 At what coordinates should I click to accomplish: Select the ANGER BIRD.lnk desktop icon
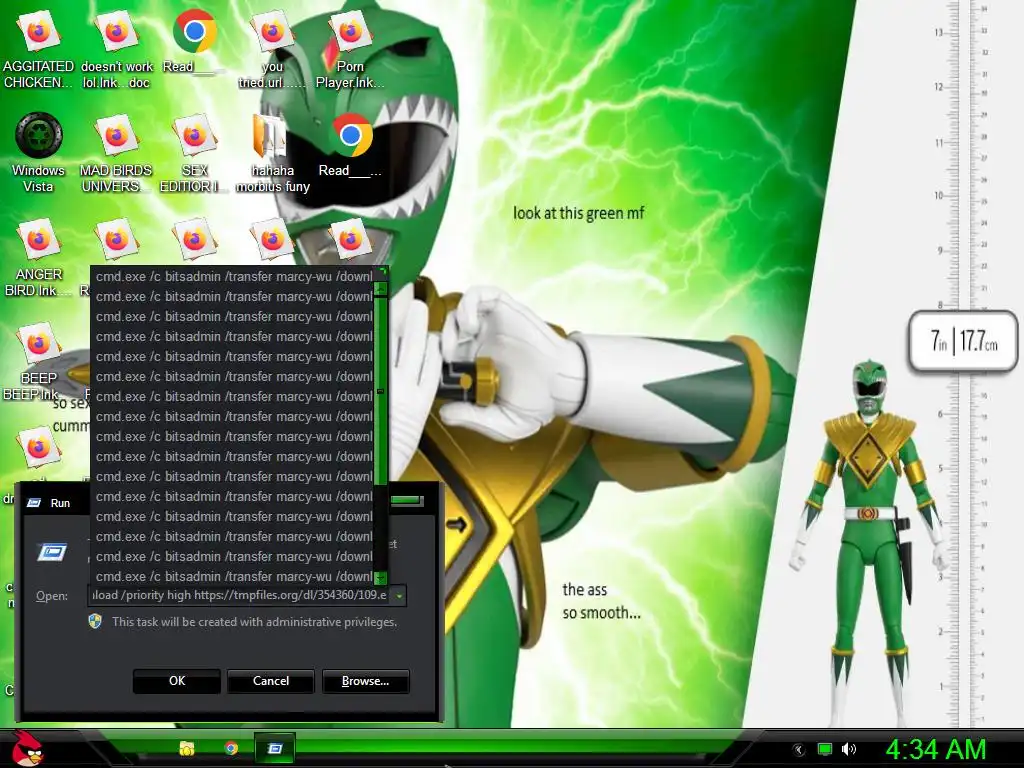click(38, 258)
